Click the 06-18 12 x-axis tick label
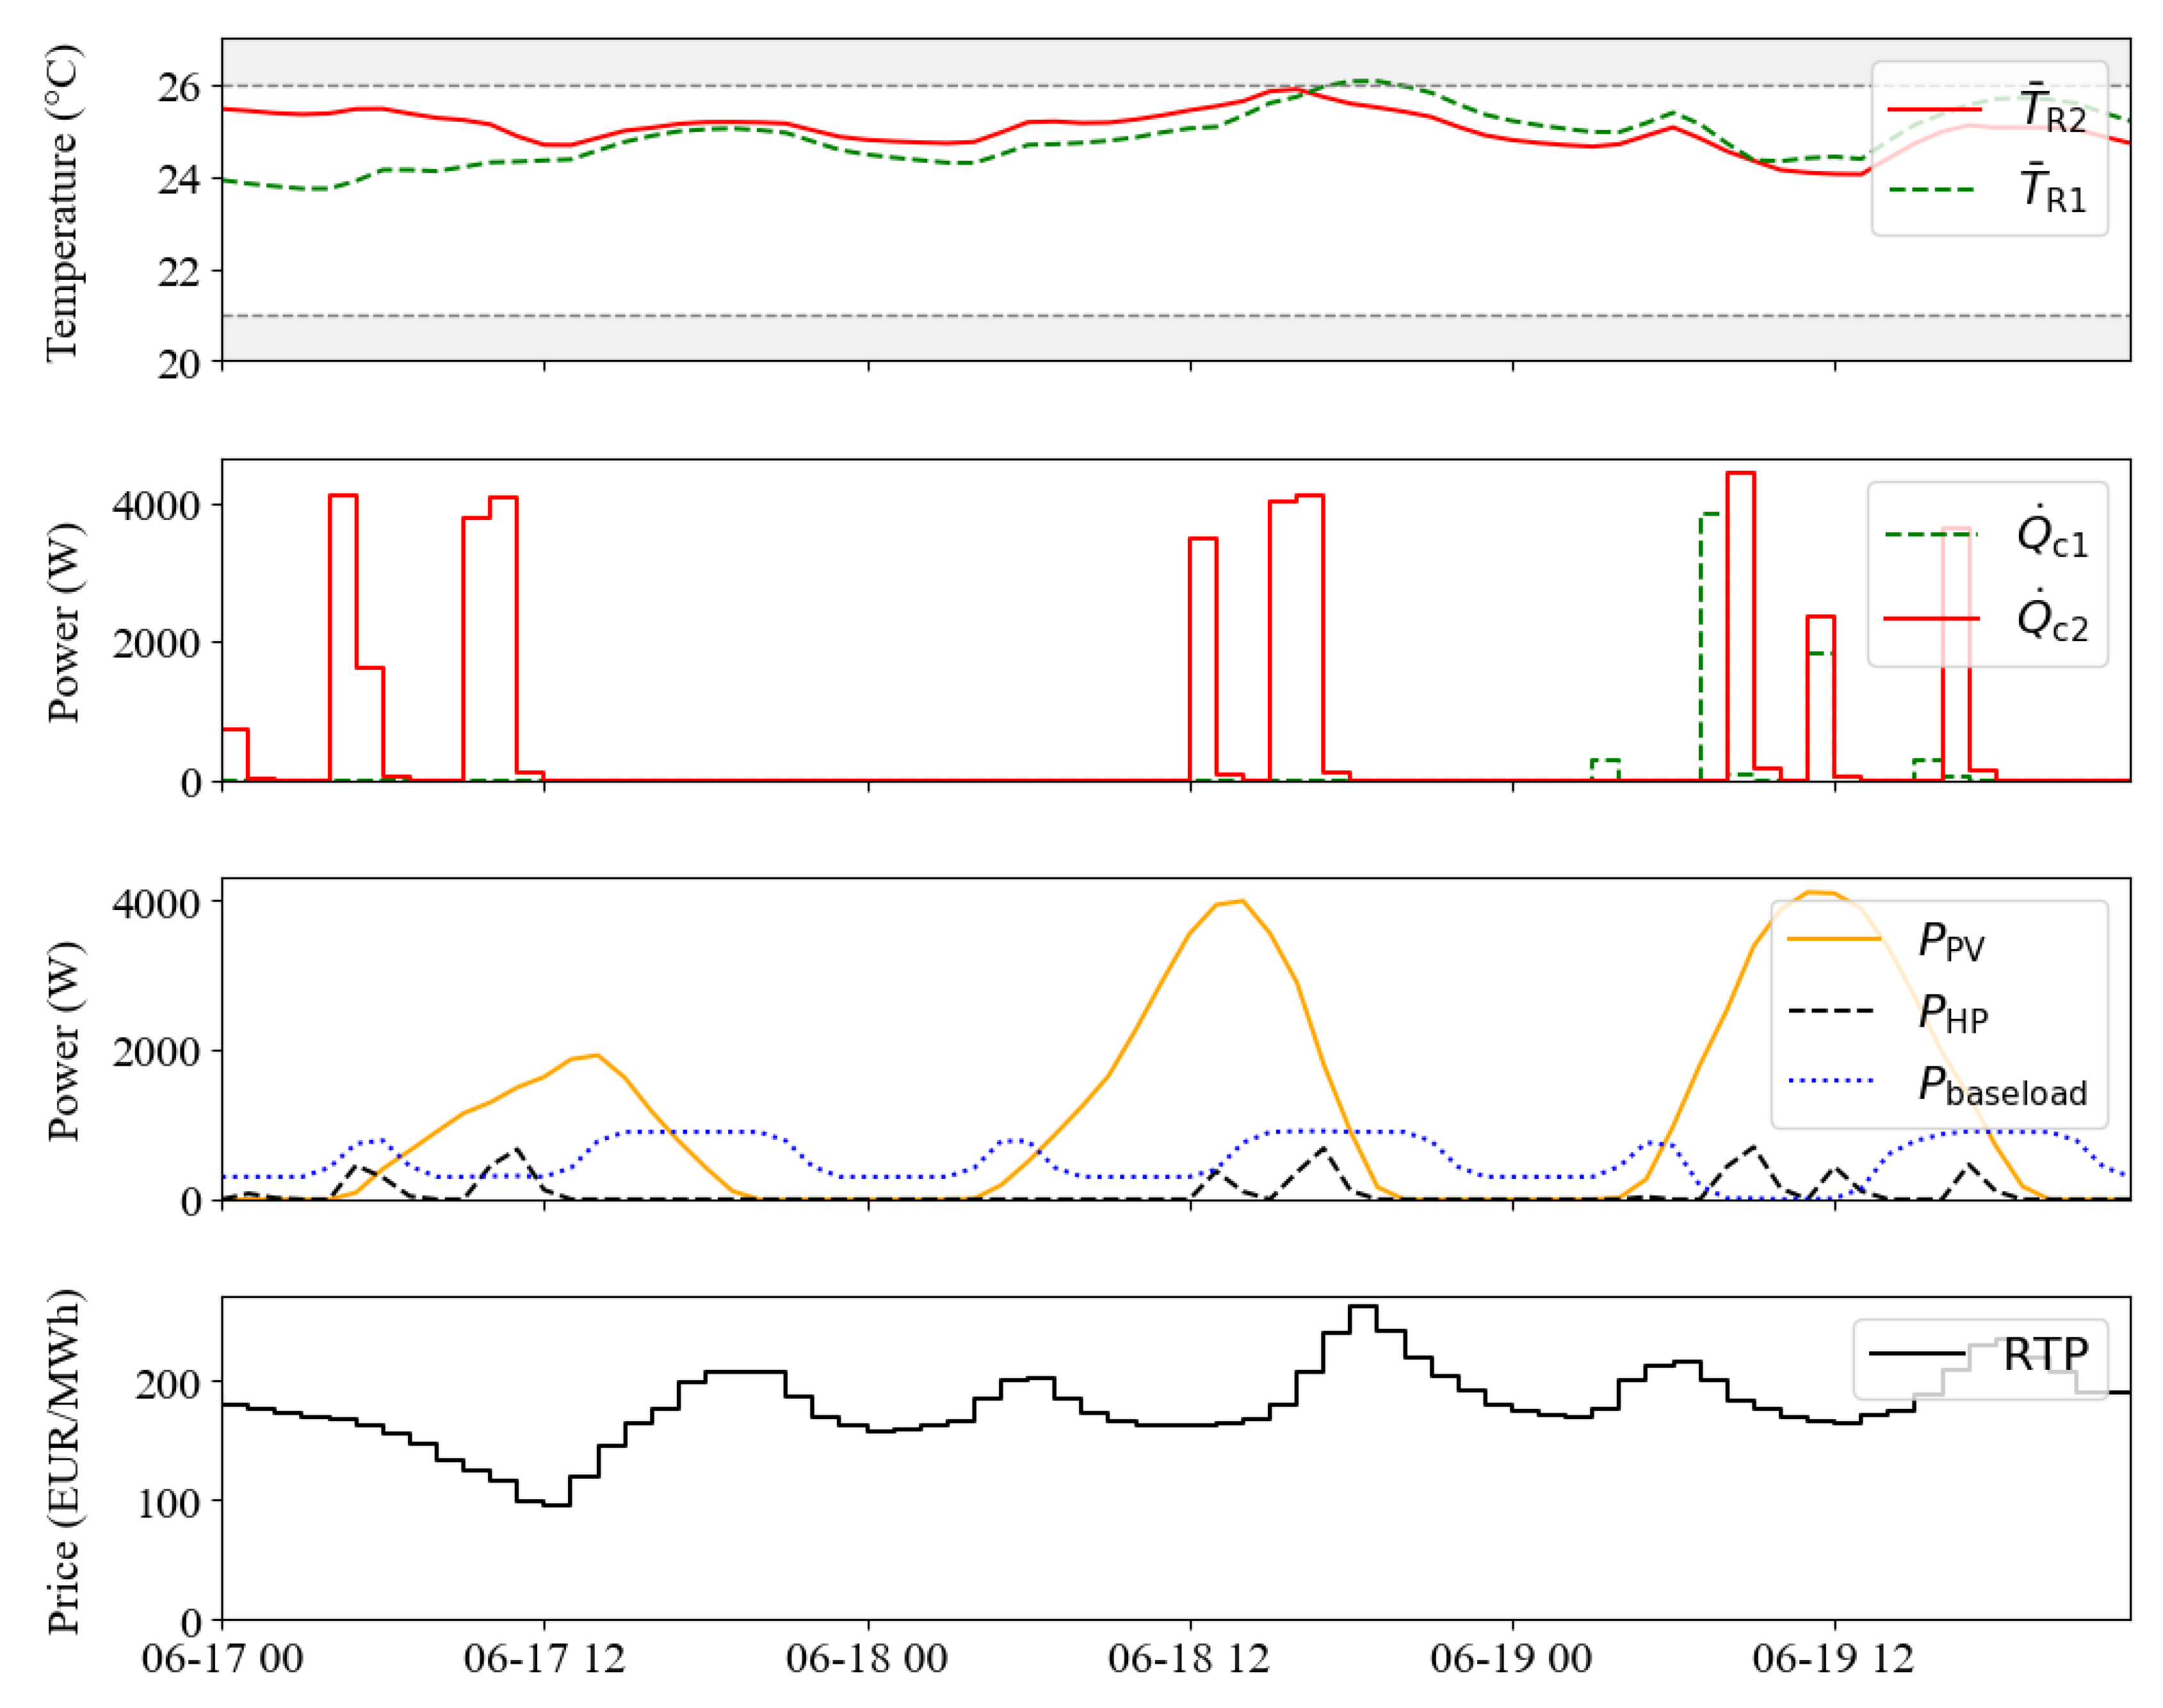2163x1708 pixels. [1188, 1659]
